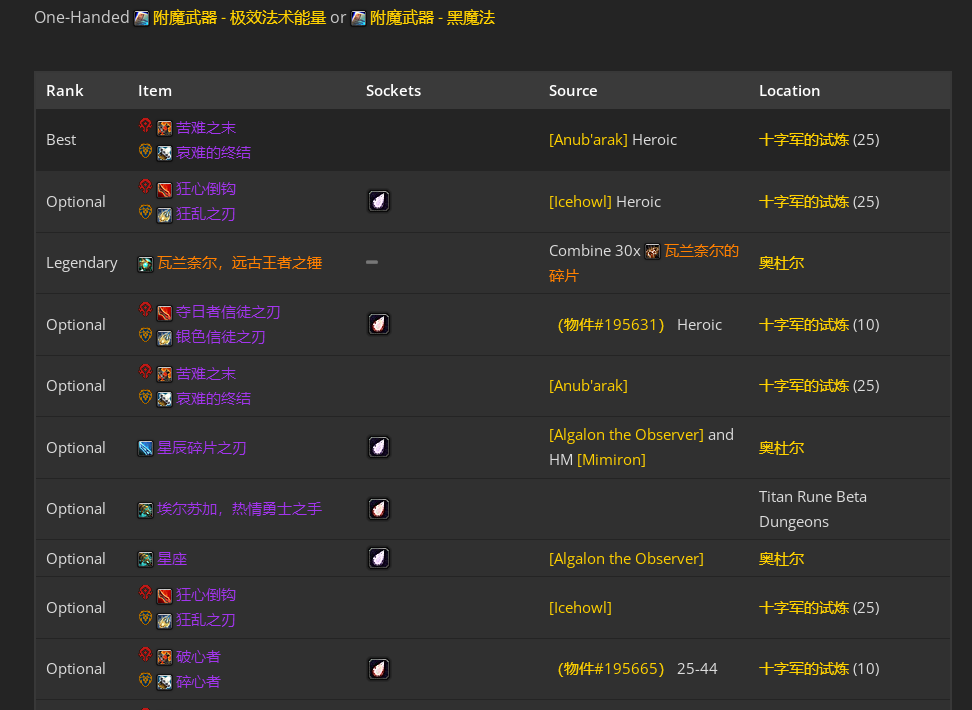Click Alliance faction icon in Best row
Image resolution: width=972 pixels, height=710 pixels.
click(x=145, y=151)
